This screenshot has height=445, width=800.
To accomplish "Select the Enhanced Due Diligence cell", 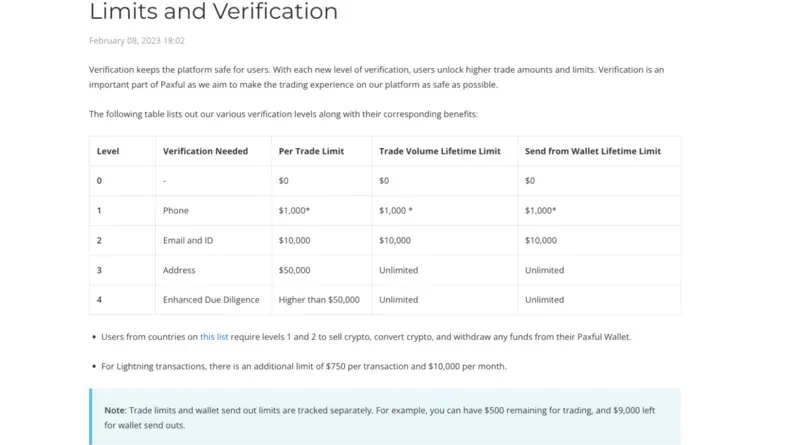I will pyautogui.click(x=213, y=300).
